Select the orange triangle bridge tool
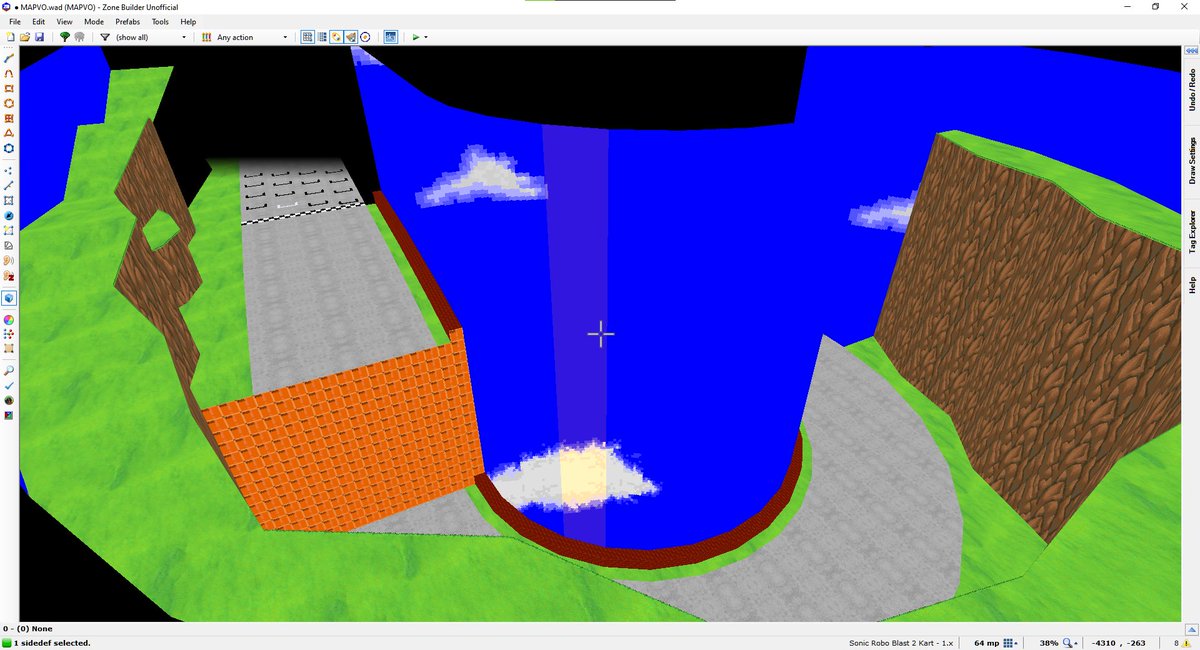This screenshot has width=1200, height=650. [9, 133]
